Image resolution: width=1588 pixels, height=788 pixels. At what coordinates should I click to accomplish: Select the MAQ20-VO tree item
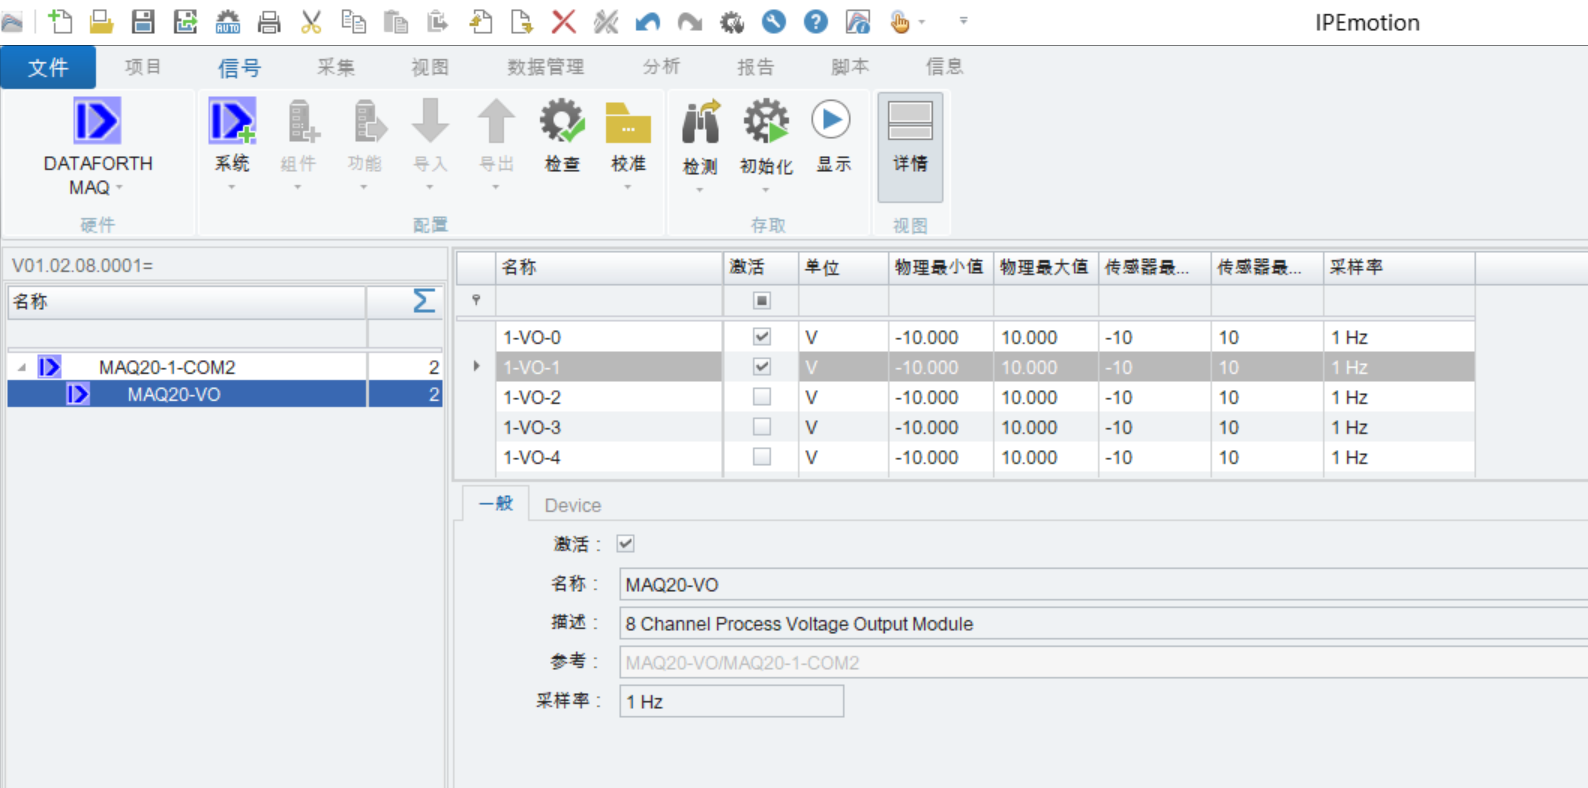[x=174, y=394]
